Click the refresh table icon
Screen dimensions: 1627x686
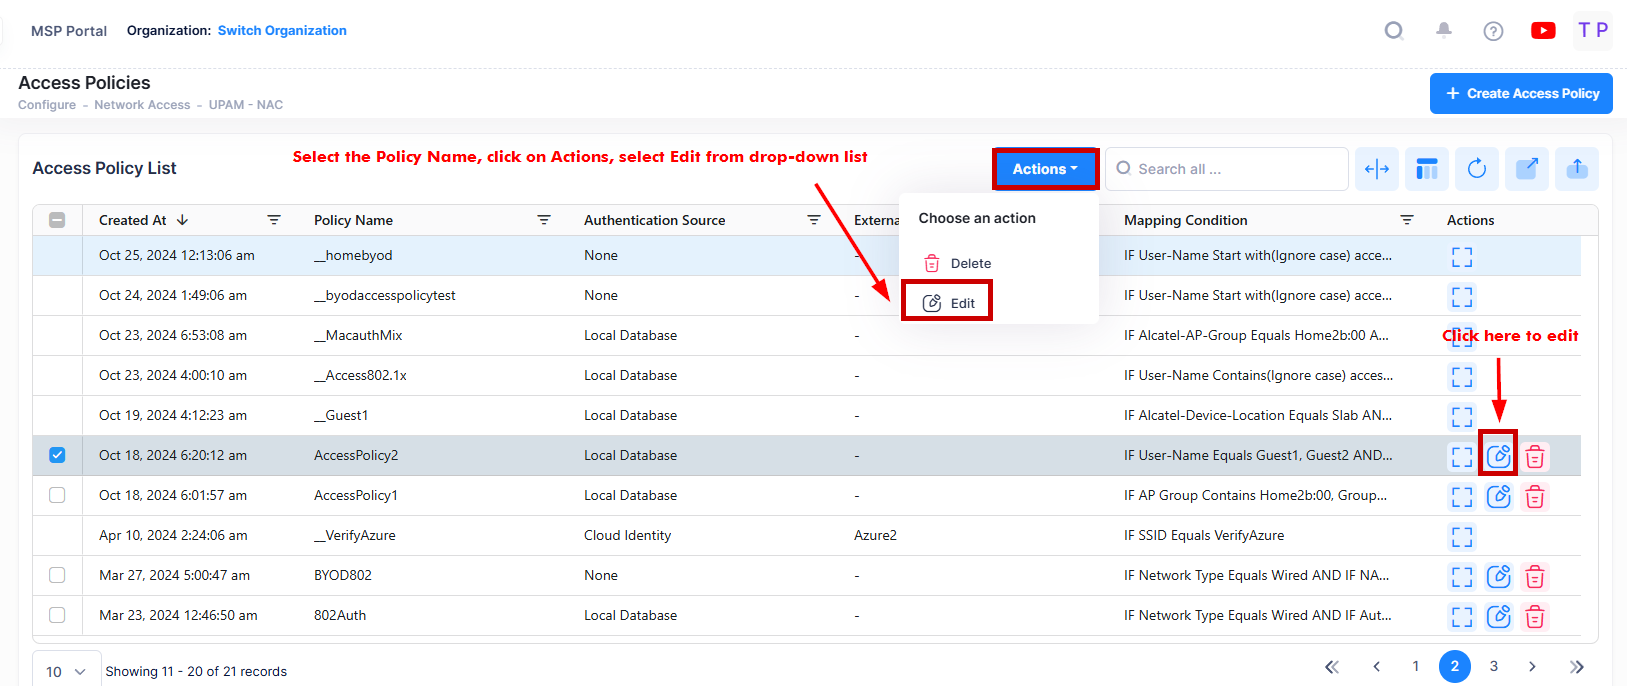(1477, 169)
